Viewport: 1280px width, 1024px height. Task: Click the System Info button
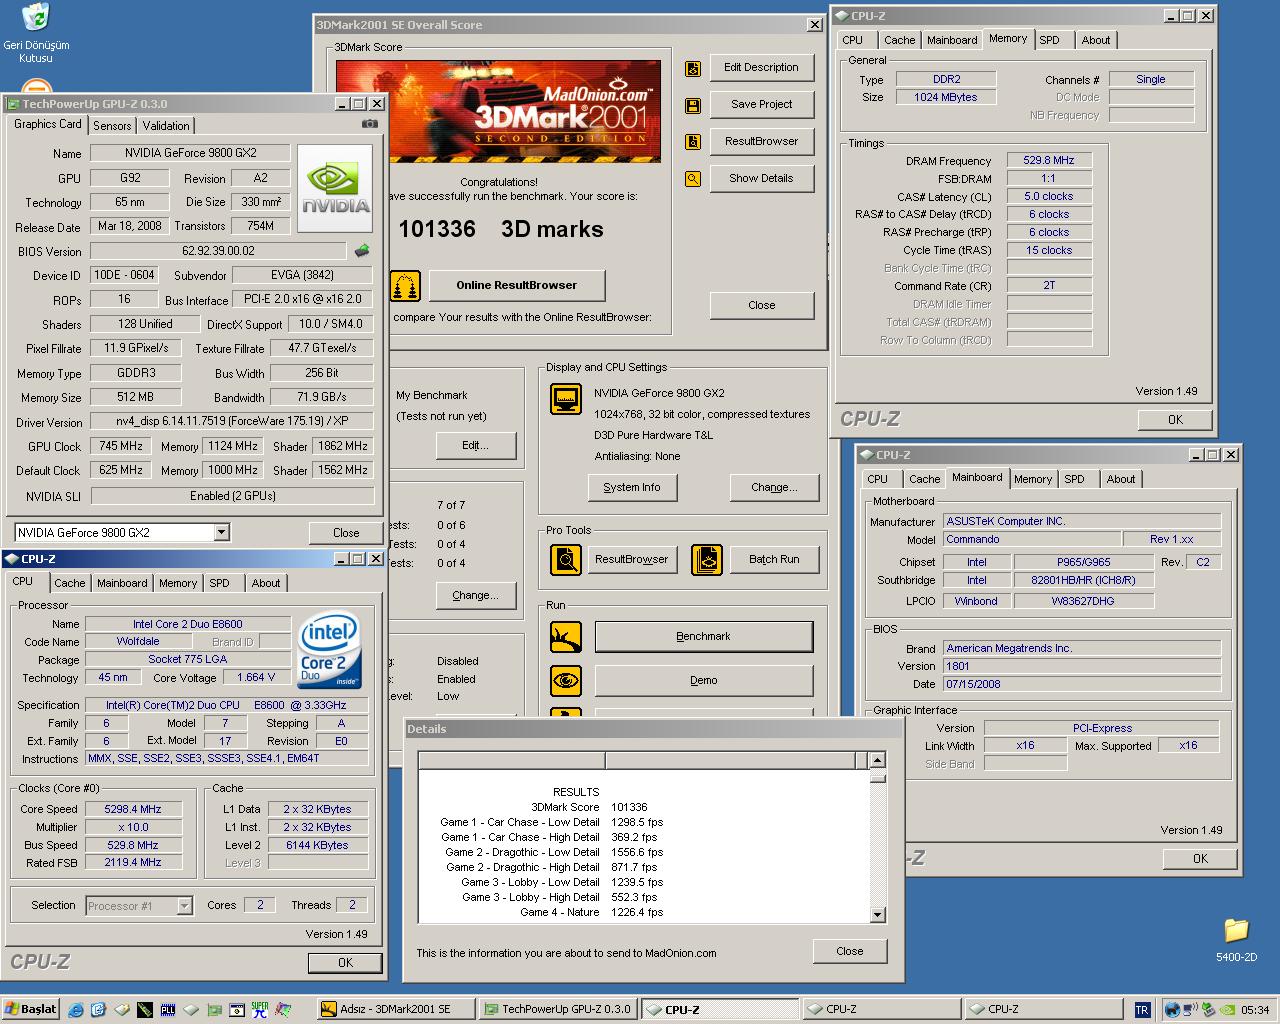click(632, 488)
